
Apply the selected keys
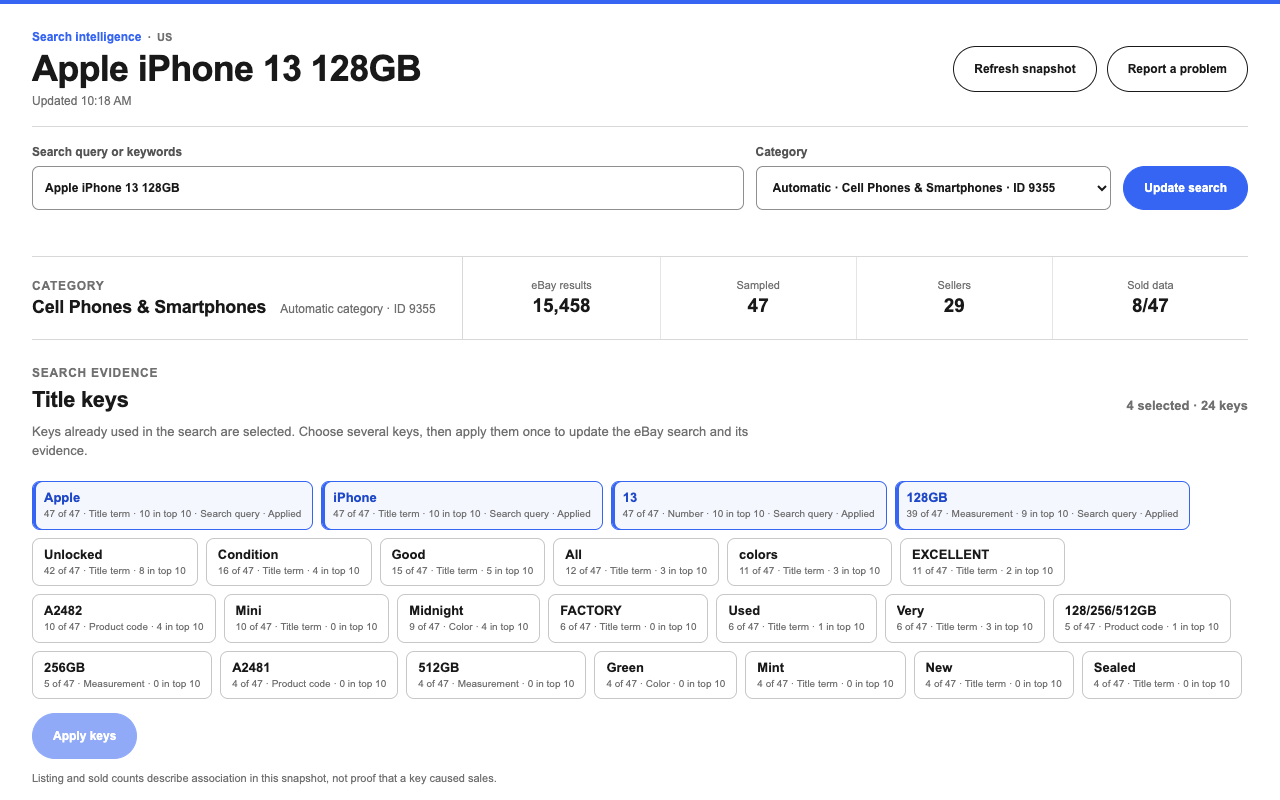coord(84,736)
